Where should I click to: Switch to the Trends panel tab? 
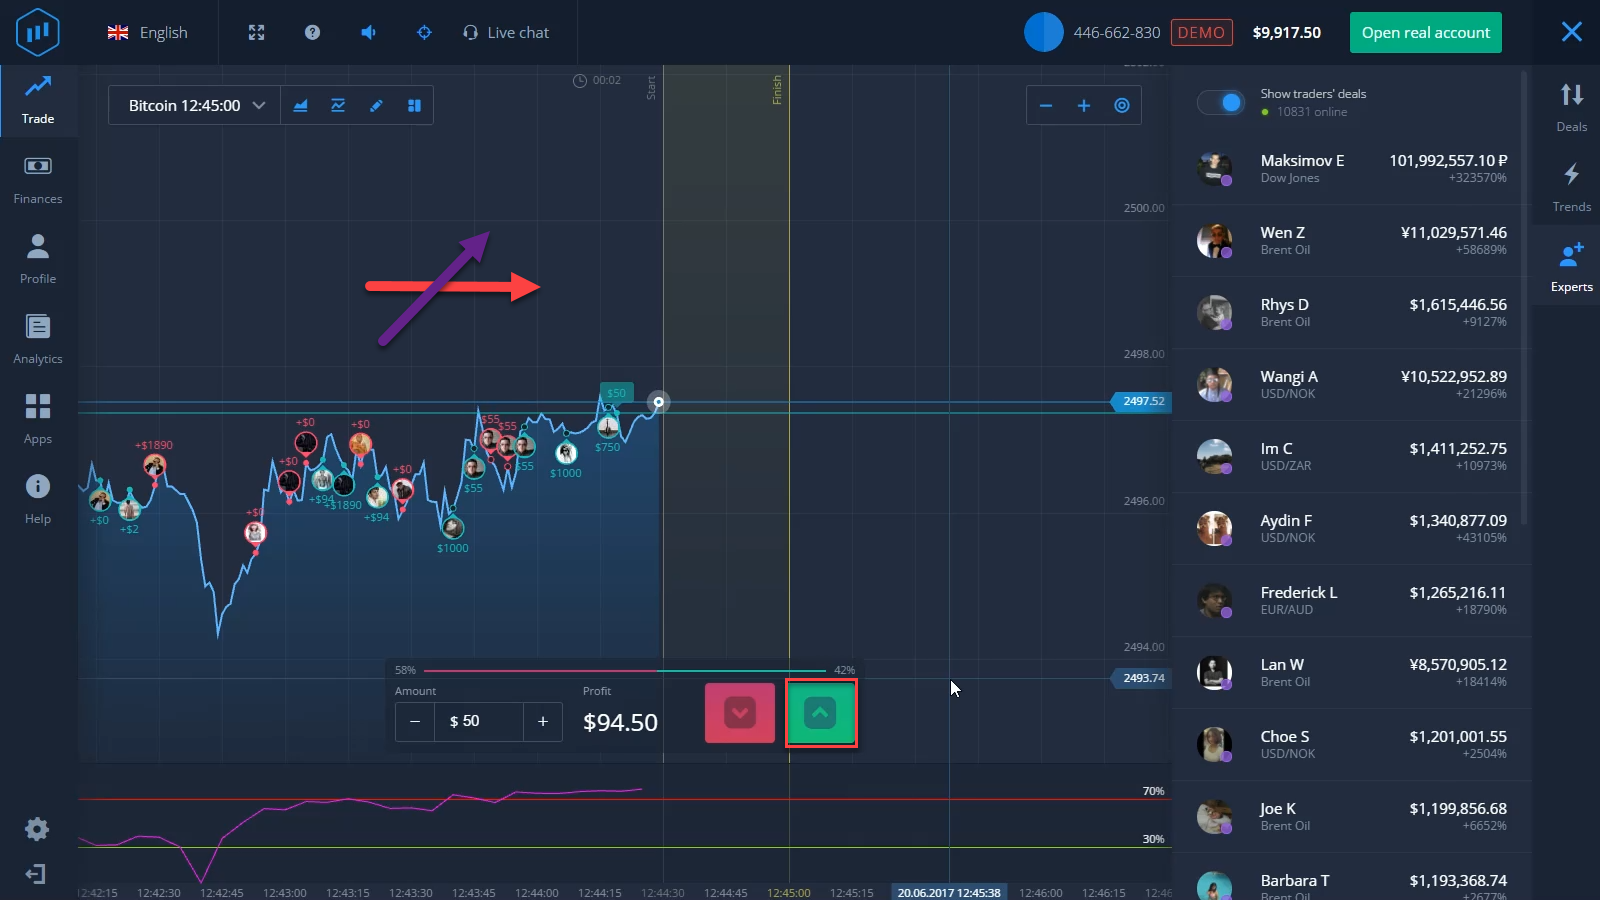[x=1571, y=186]
